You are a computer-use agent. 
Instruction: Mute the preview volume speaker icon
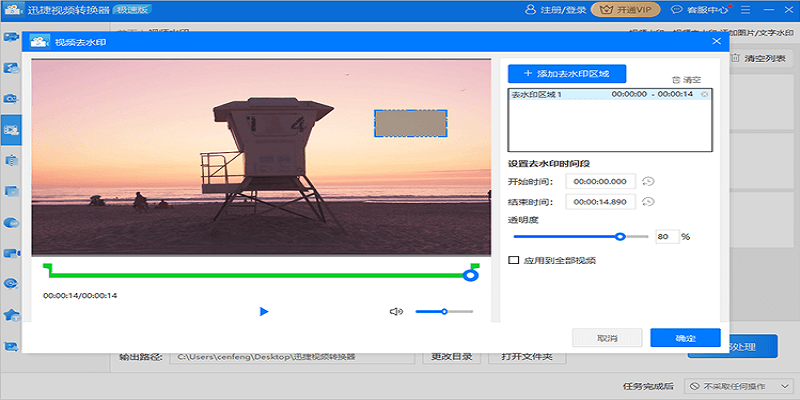click(x=396, y=311)
